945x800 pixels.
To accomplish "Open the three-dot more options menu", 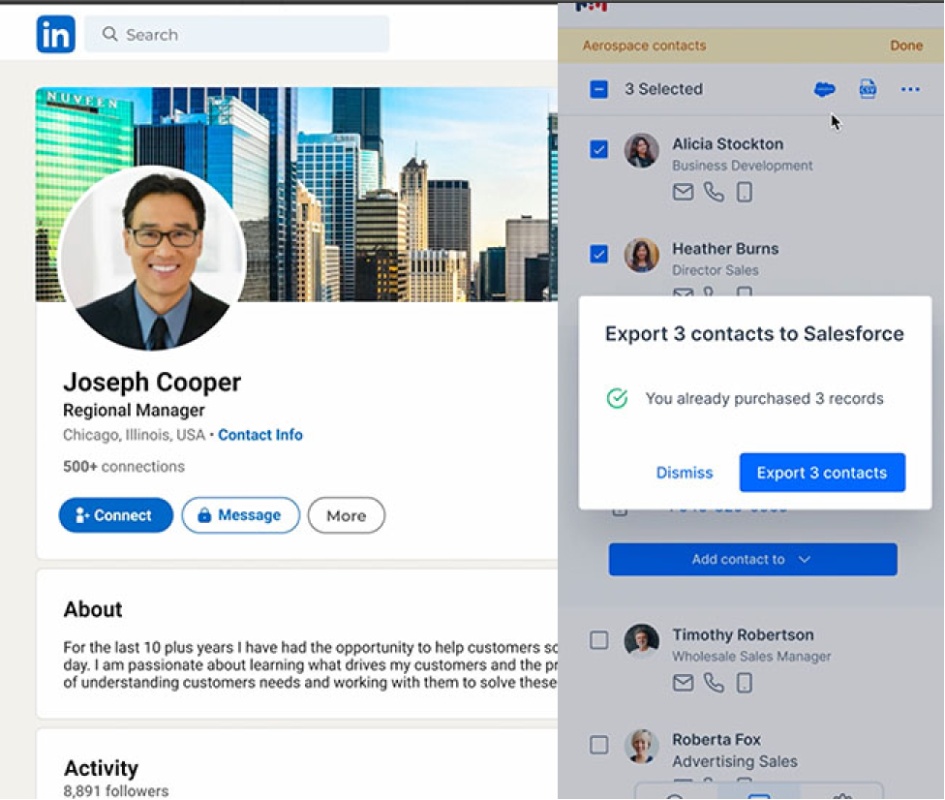I will point(910,89).
